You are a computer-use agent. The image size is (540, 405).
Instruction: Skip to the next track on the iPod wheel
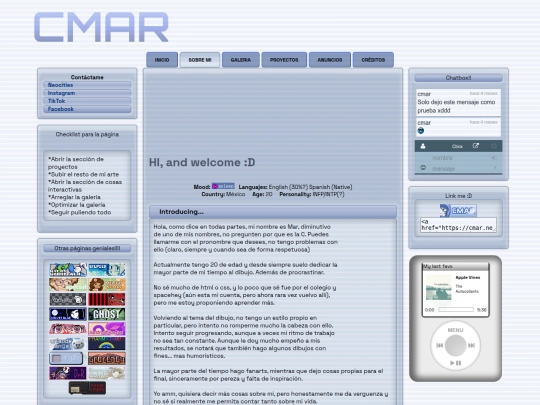[x=471, y=345]
